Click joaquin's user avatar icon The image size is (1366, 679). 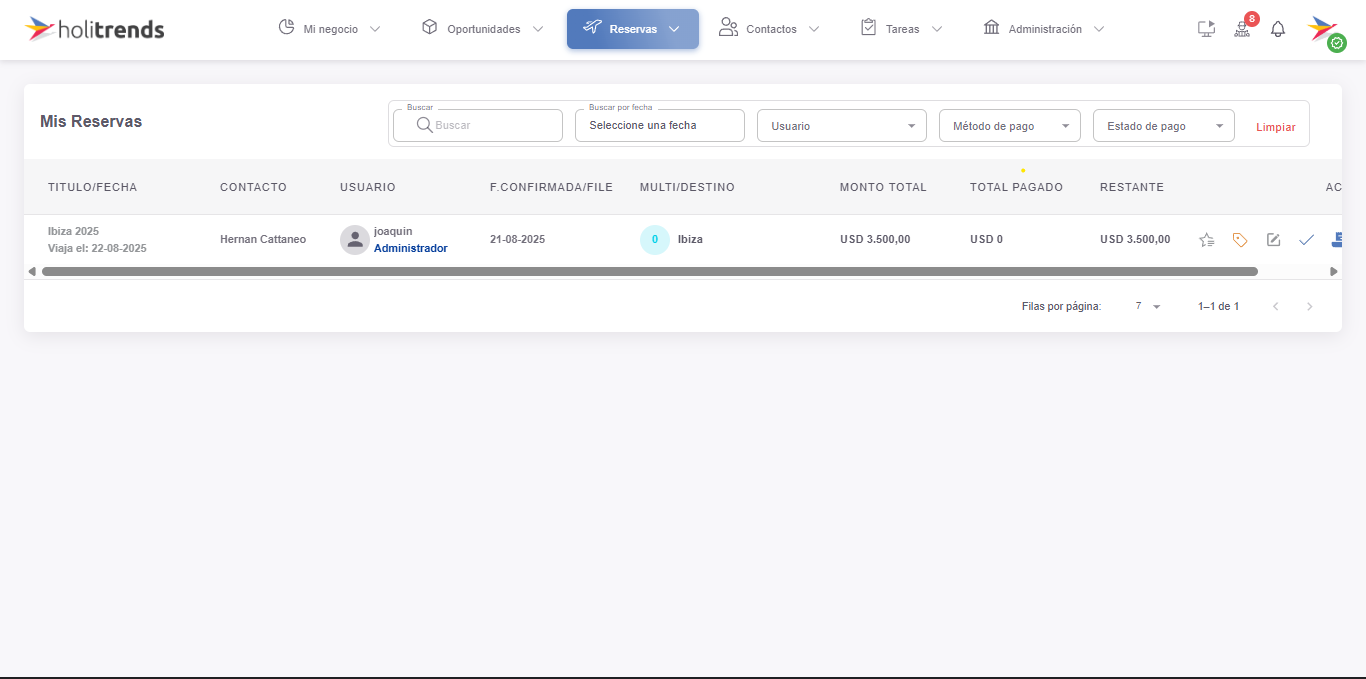click(x=355, y=240)
